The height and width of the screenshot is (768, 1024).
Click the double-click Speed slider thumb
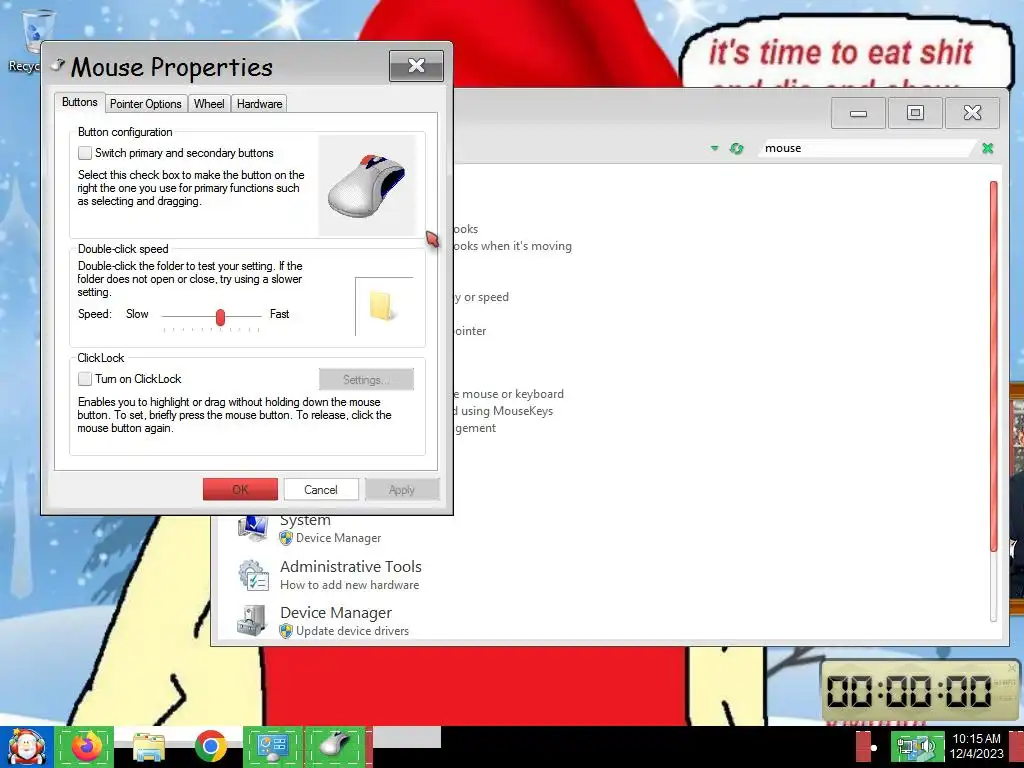click(x=220, y=317)
